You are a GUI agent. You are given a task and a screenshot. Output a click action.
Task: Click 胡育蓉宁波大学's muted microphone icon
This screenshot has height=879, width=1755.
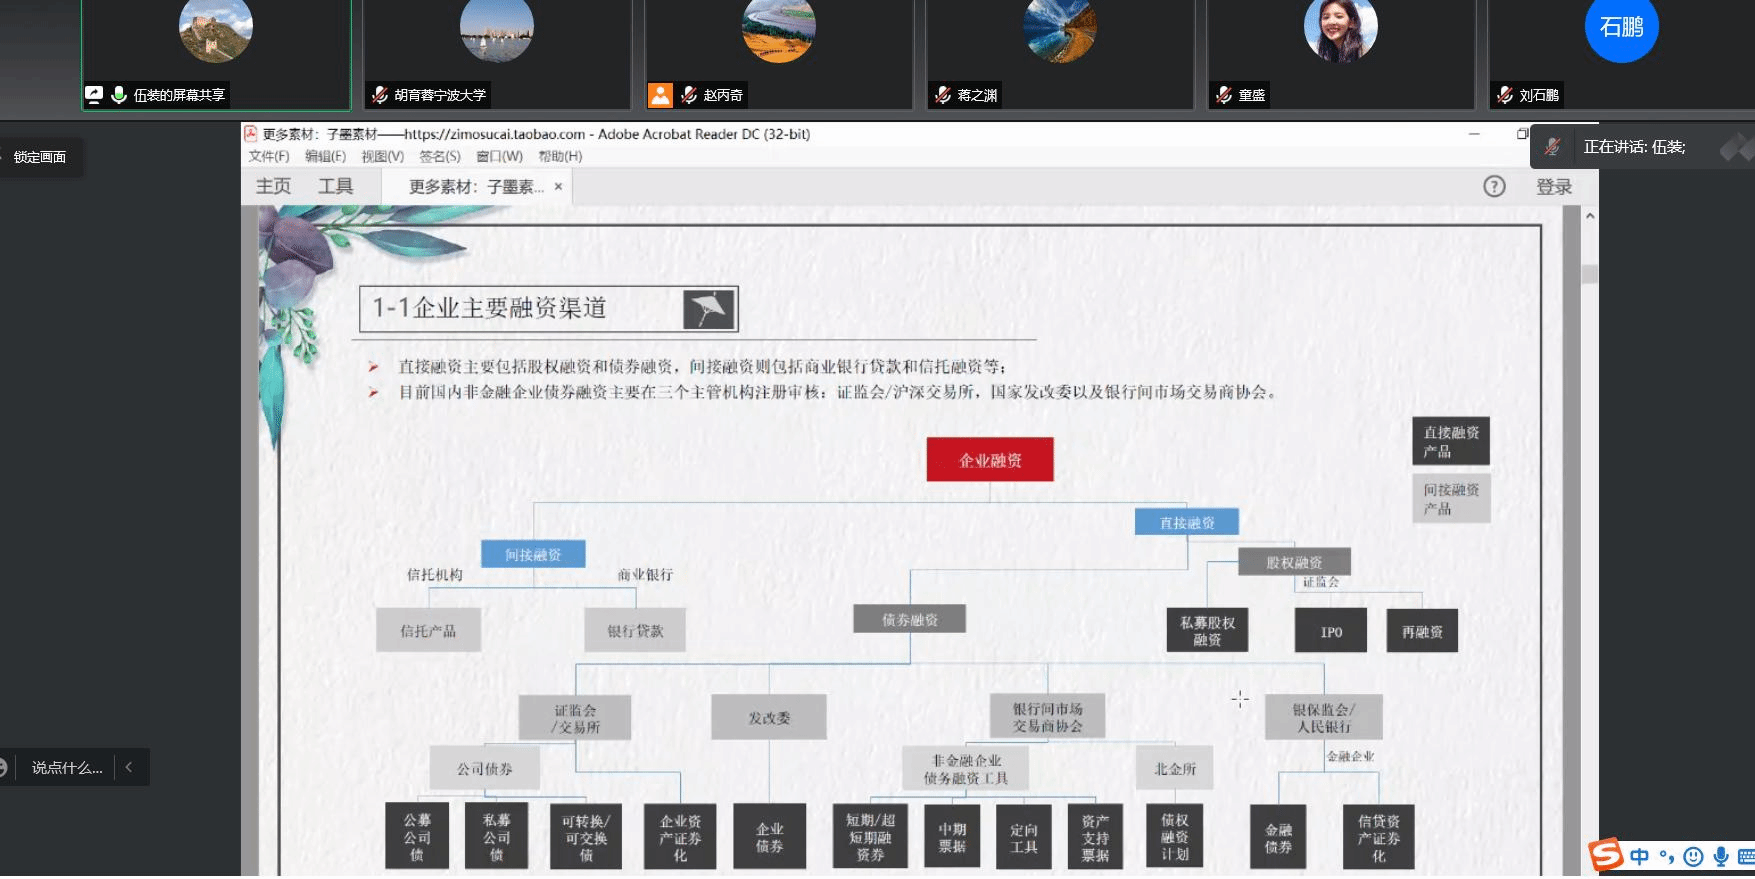coord(380,95)
